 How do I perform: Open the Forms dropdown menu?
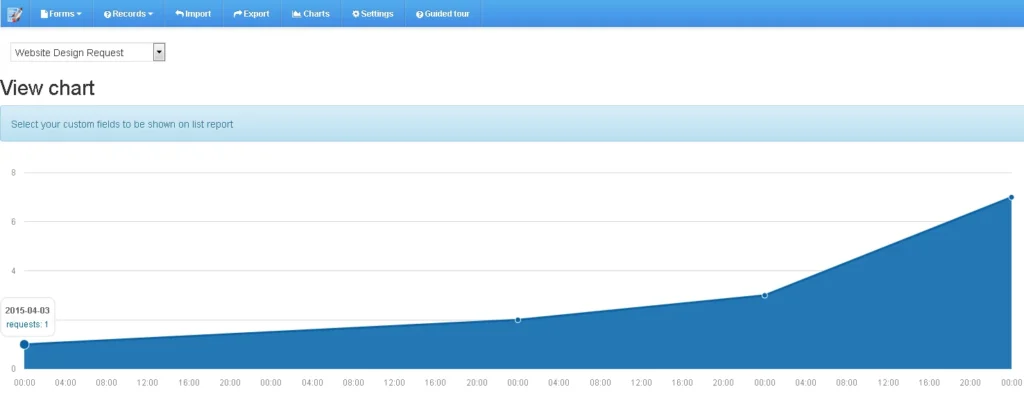61,14
